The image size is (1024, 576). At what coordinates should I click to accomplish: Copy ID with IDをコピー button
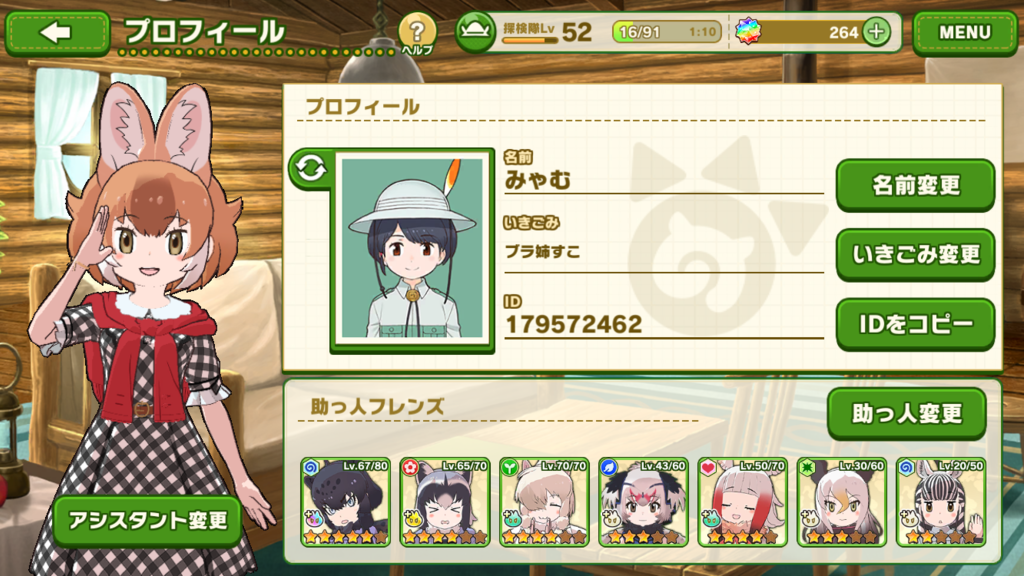[x=915, y=324]
